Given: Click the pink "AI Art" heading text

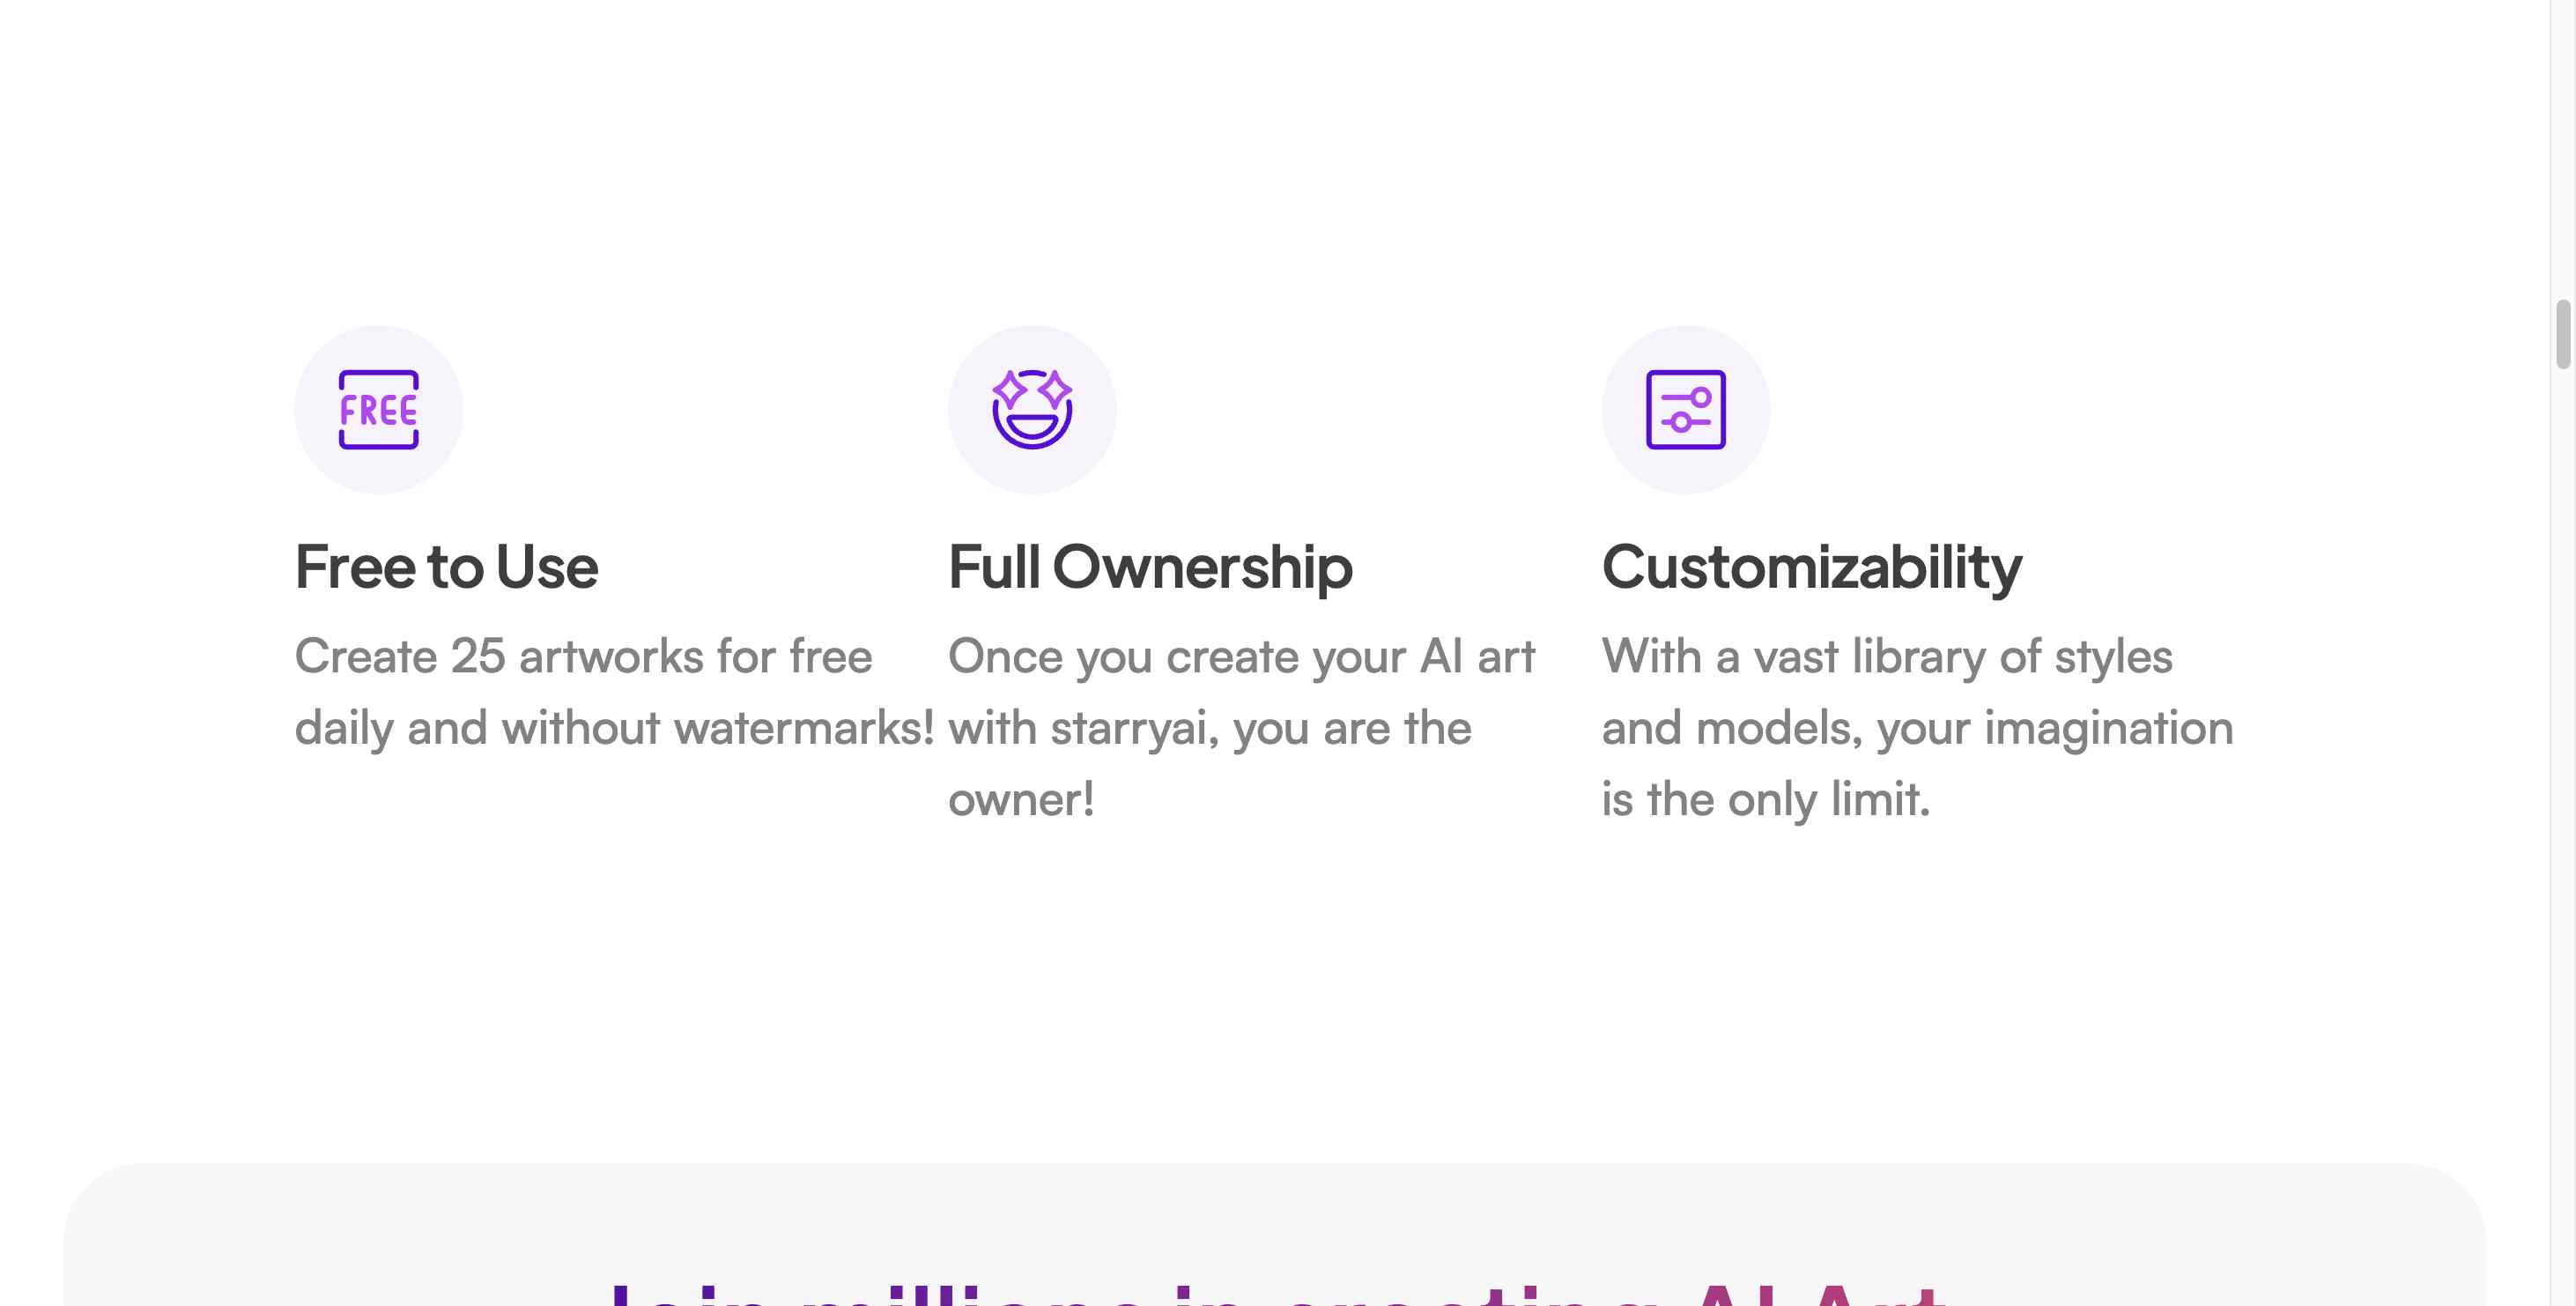Looking at the screenshot, I should click(1819, 1294).
